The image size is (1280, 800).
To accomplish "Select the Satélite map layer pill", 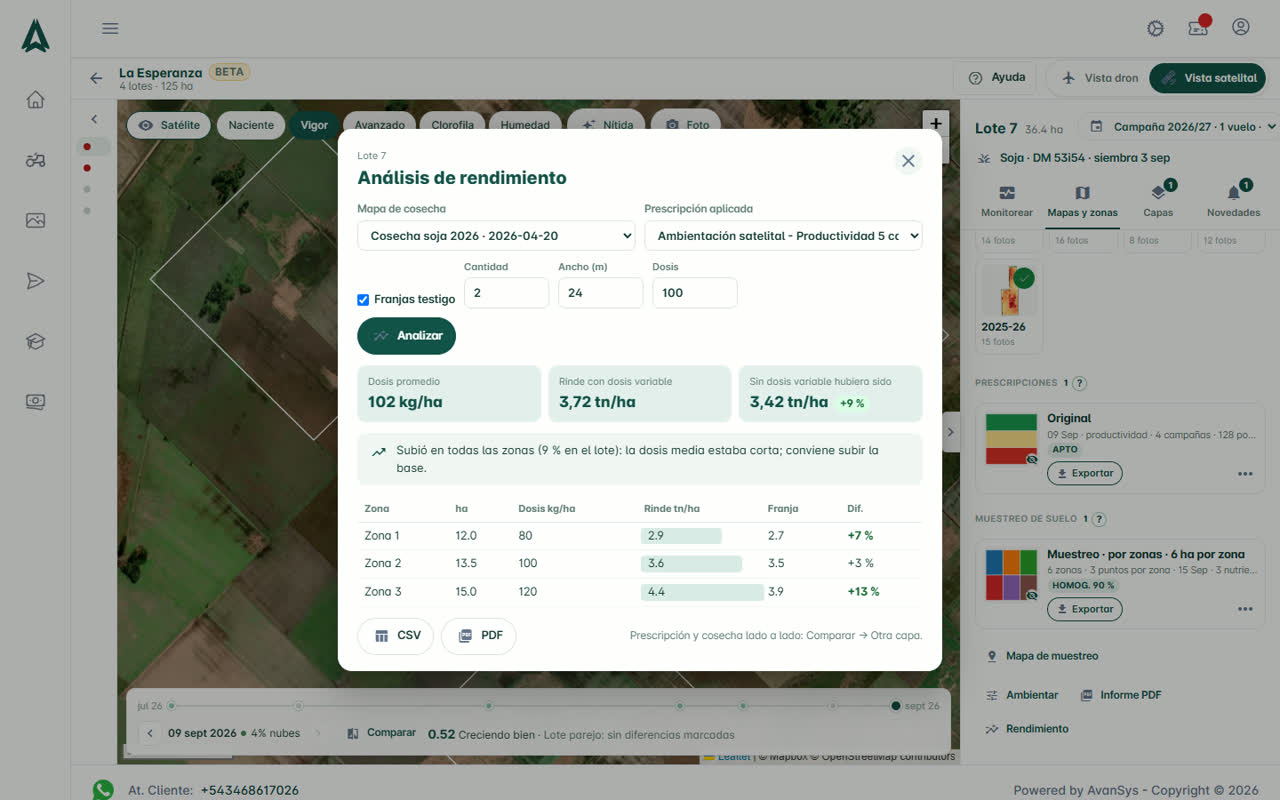I will [169, 125].
